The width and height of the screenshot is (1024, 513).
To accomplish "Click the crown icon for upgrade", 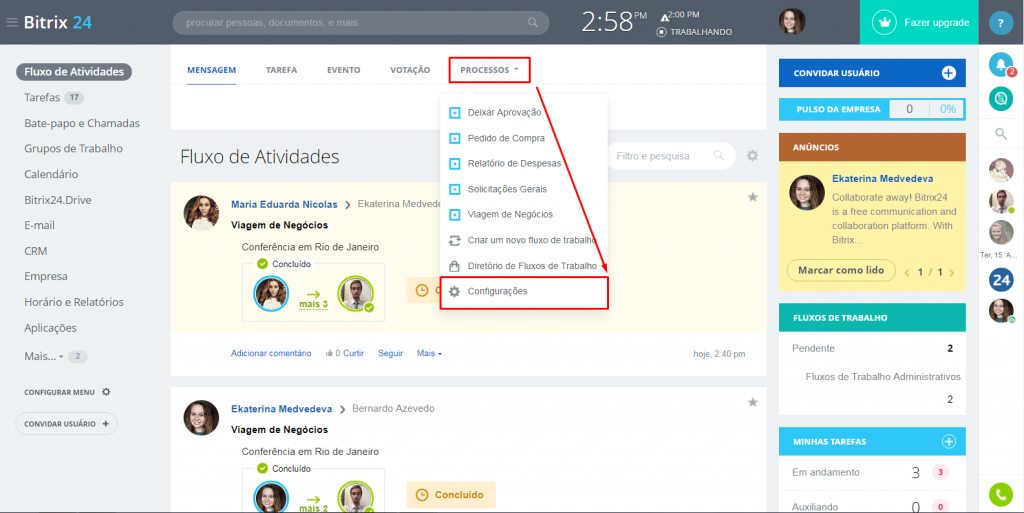I will pos(885,23).
